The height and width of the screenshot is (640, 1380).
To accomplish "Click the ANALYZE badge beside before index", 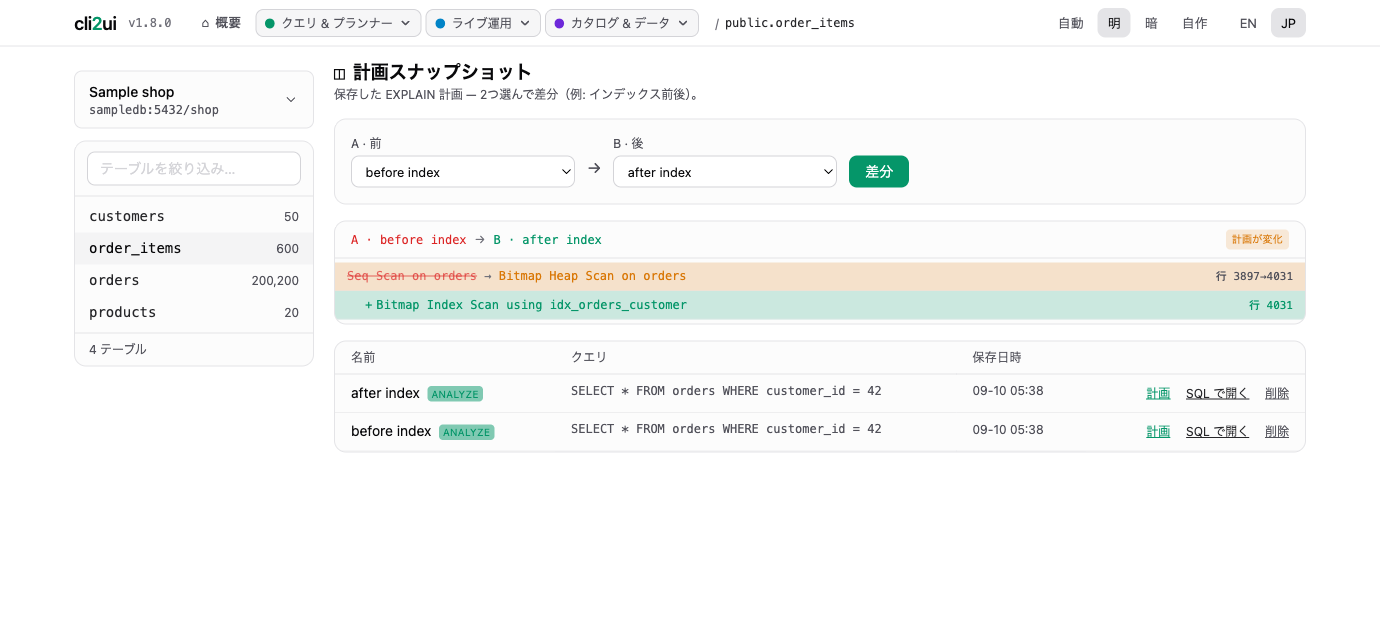I will point(467,432).
